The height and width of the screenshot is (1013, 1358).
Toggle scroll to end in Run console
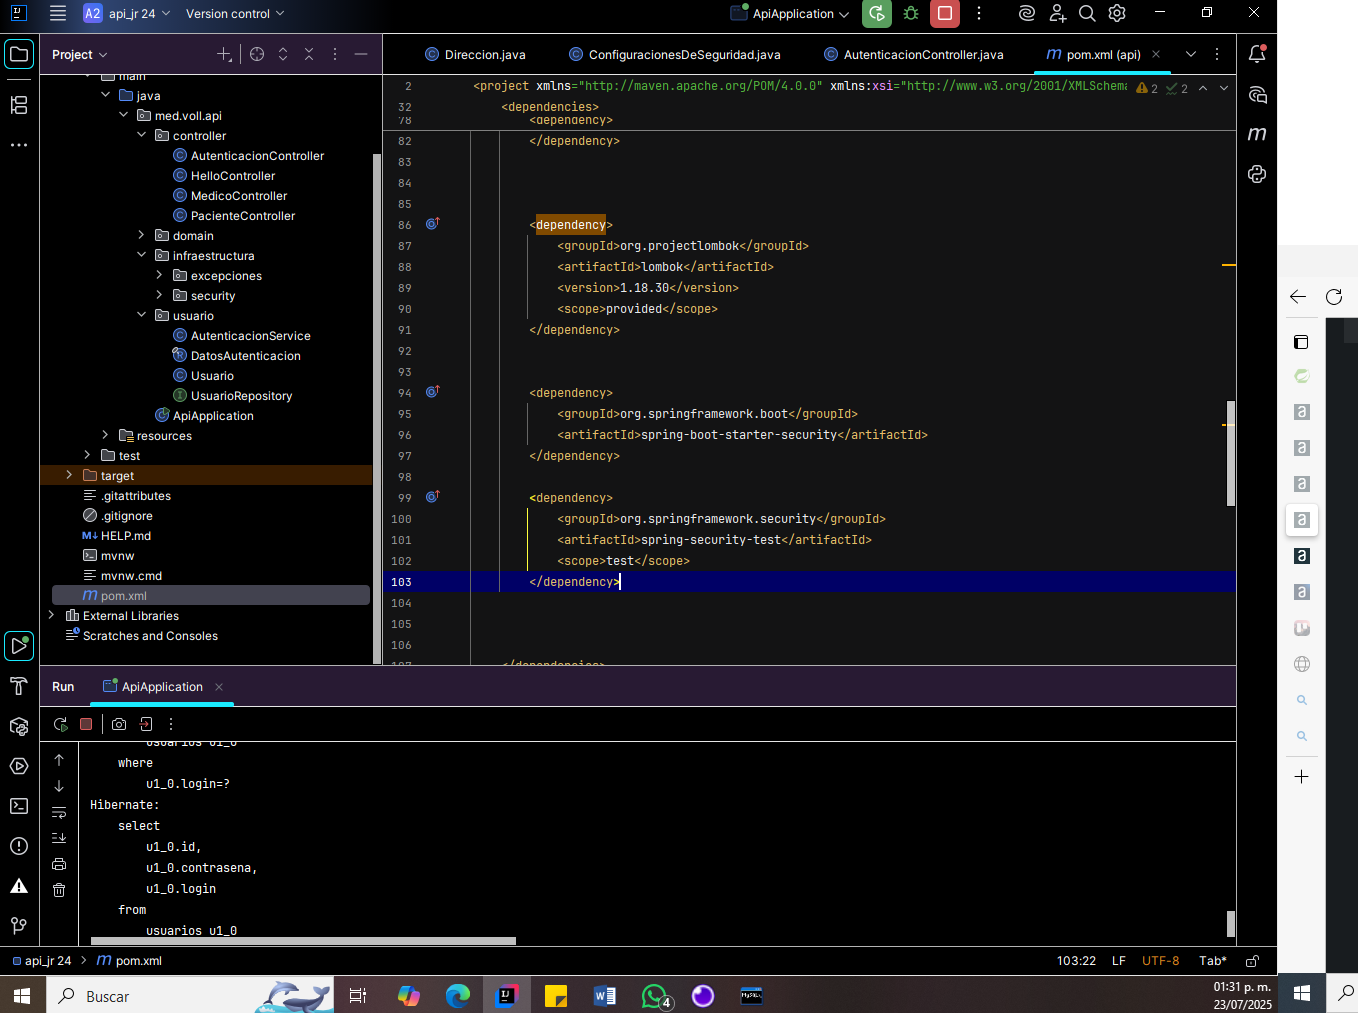pos(59,838)
